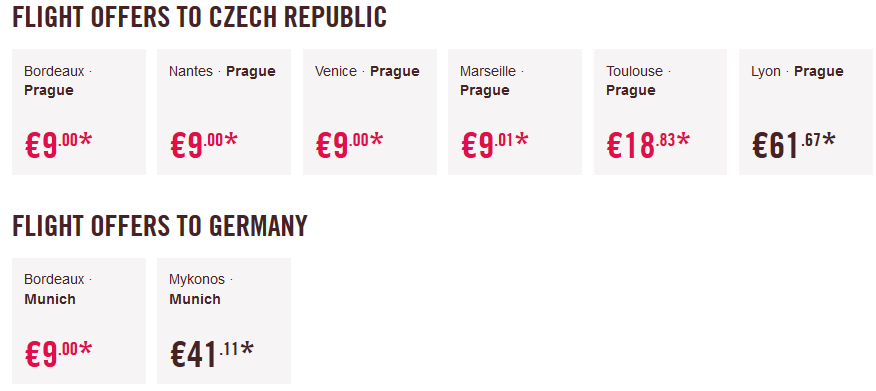The width and height of the screenshot is (876, 391).
Task: Select the Nantes to Prague offer card
Action: click(224, 112)
